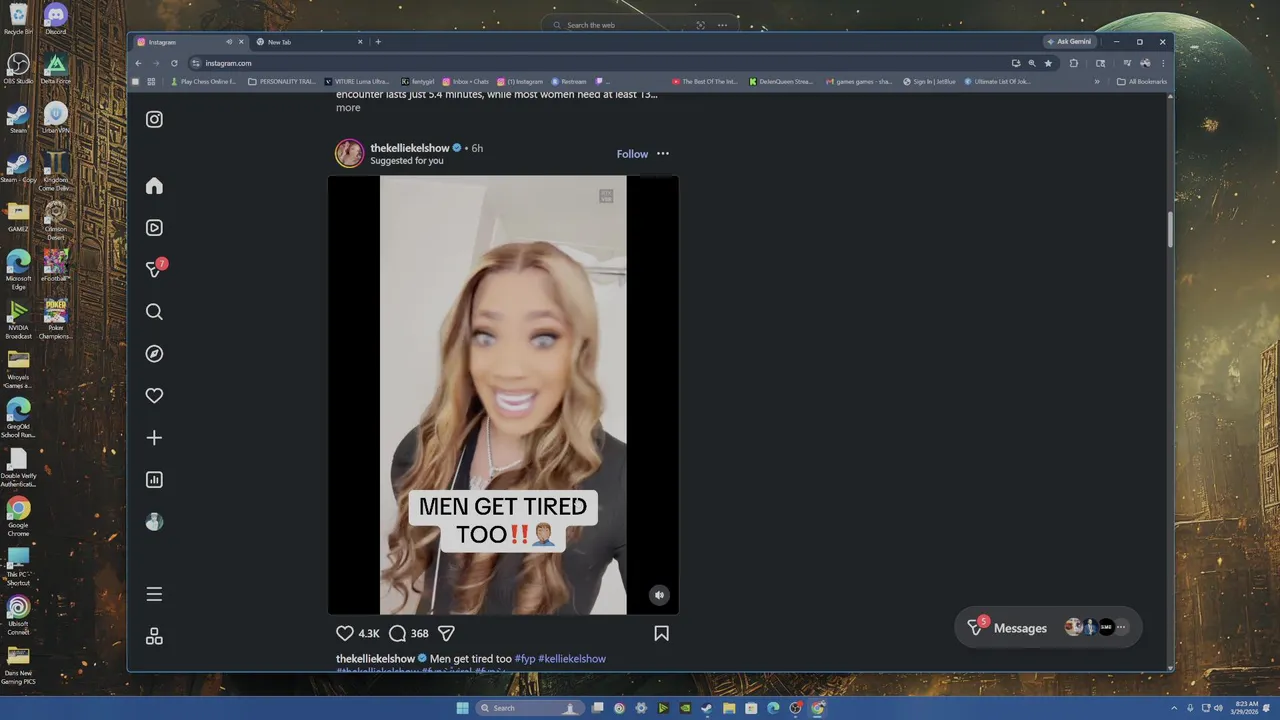This screenshot has height=720, width=1280.
Task: Open the Search magnifier in Instagram sidebar
Action: click(x=154, y=312)
